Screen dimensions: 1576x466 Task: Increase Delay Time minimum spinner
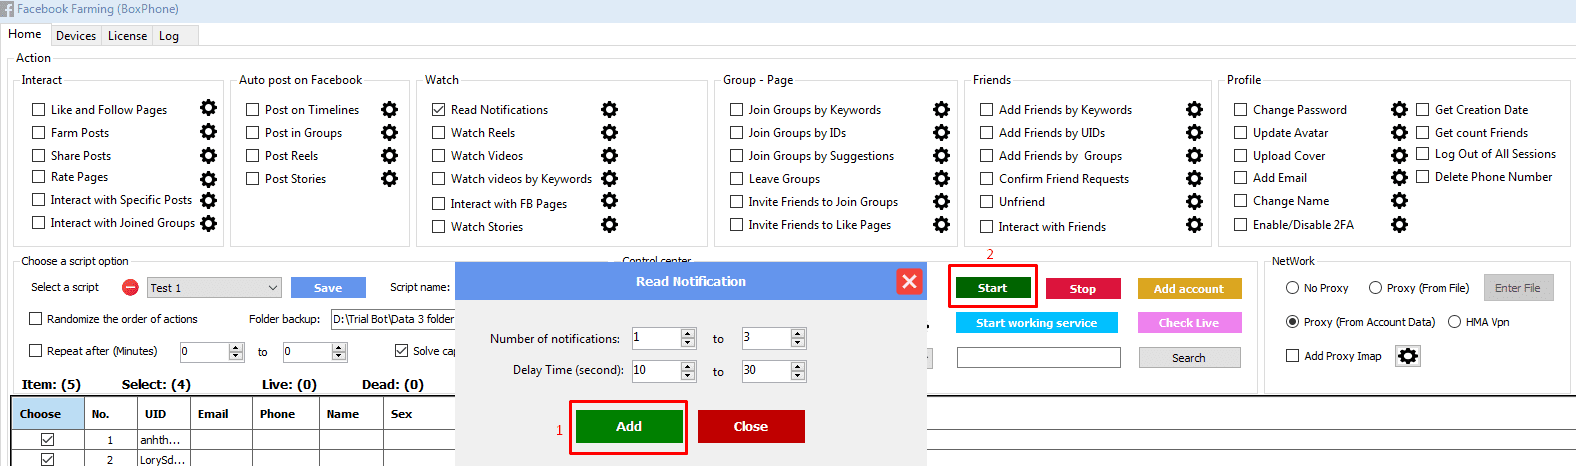688,366
